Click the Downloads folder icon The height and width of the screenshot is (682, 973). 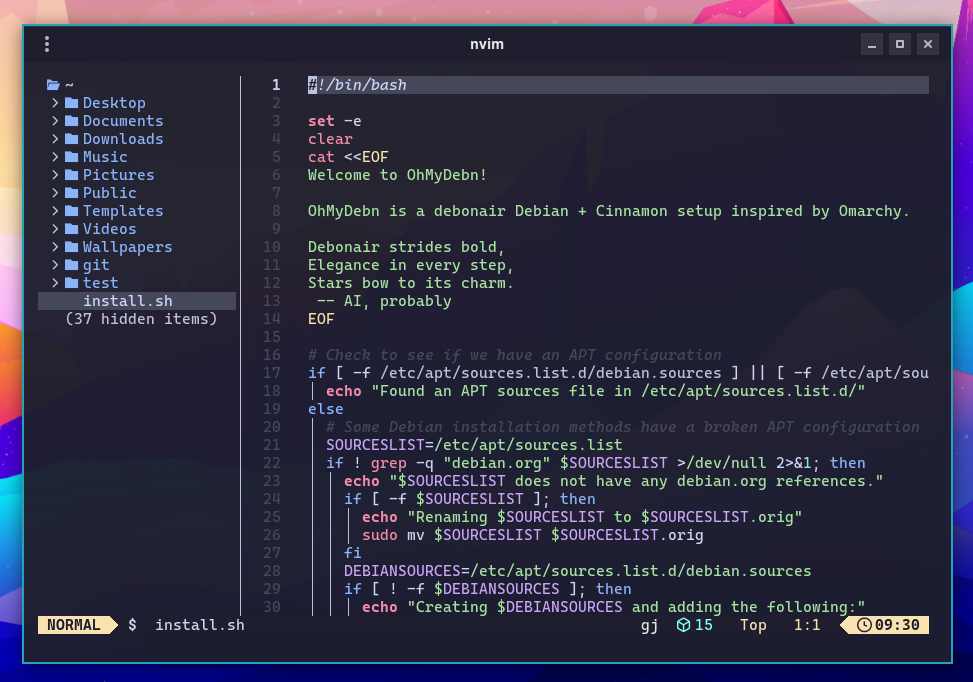point(72,138)
